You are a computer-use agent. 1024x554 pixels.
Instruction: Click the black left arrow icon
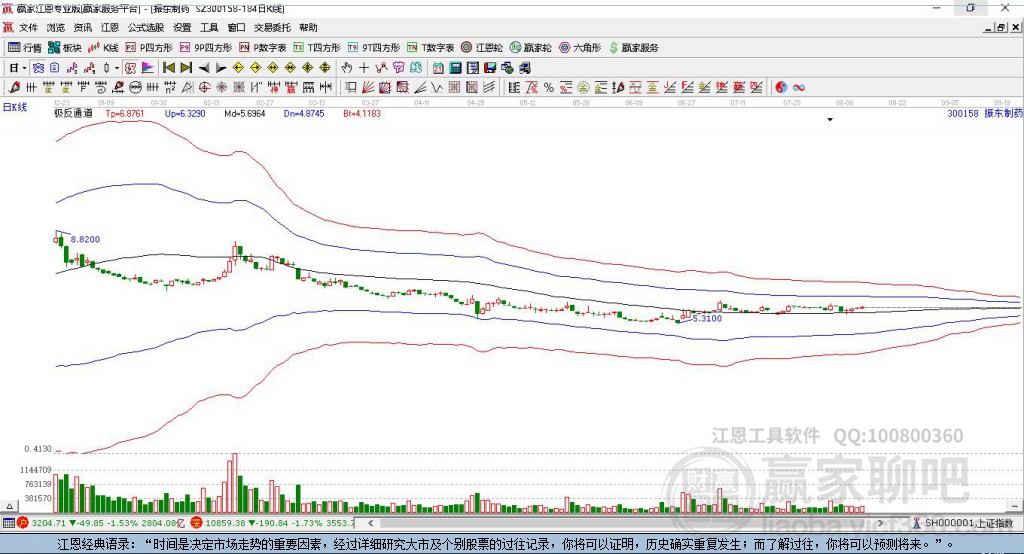tap(204, 68)
